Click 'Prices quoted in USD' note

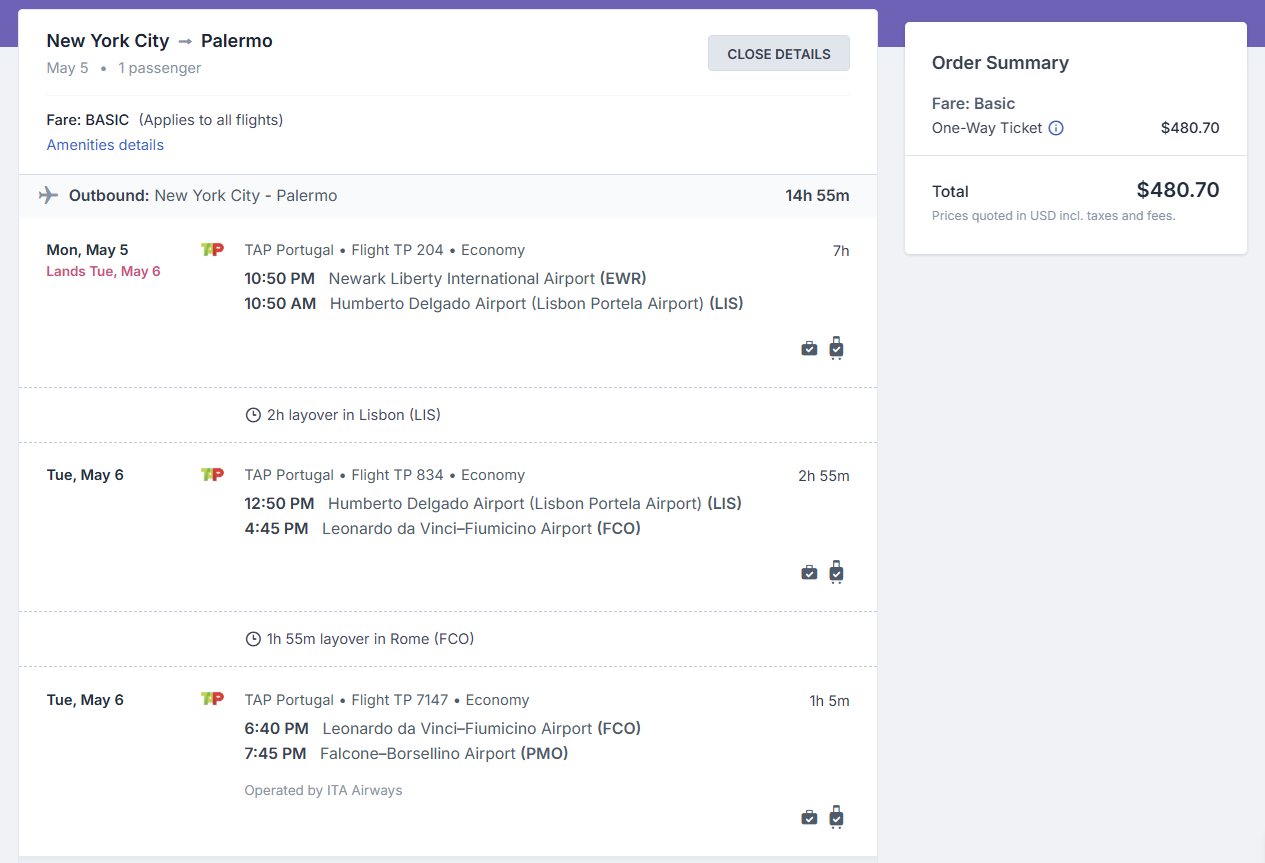(1053, 215)
